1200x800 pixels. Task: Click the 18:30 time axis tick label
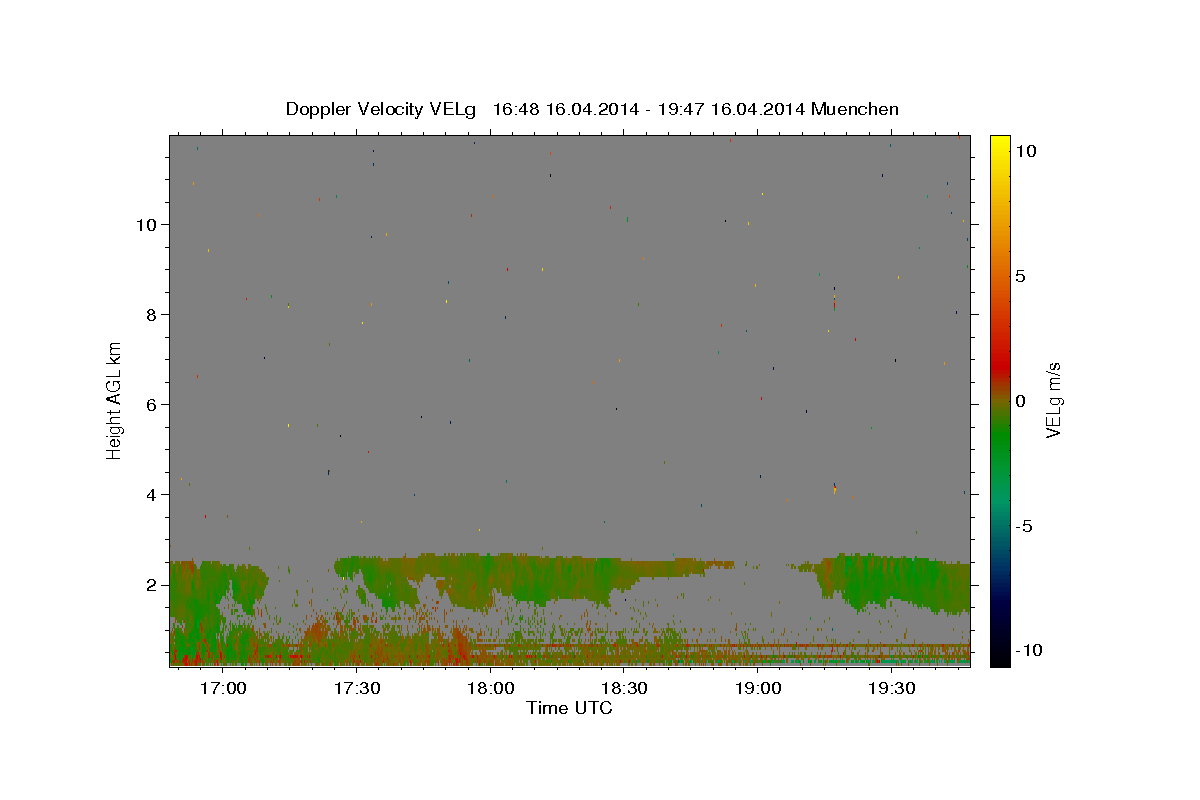point(625,689)
